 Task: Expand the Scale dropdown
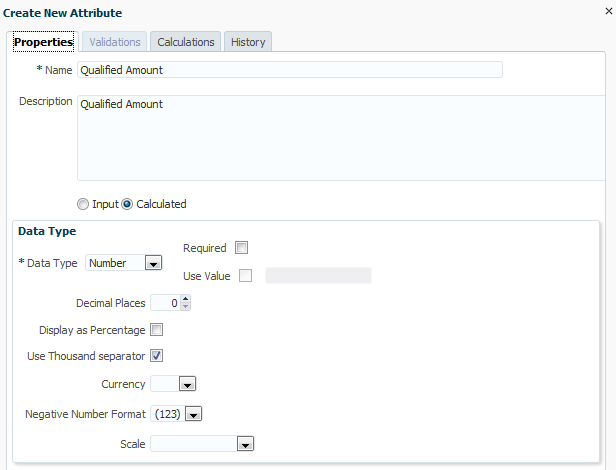pyautogui.click(x=245, y=443)
